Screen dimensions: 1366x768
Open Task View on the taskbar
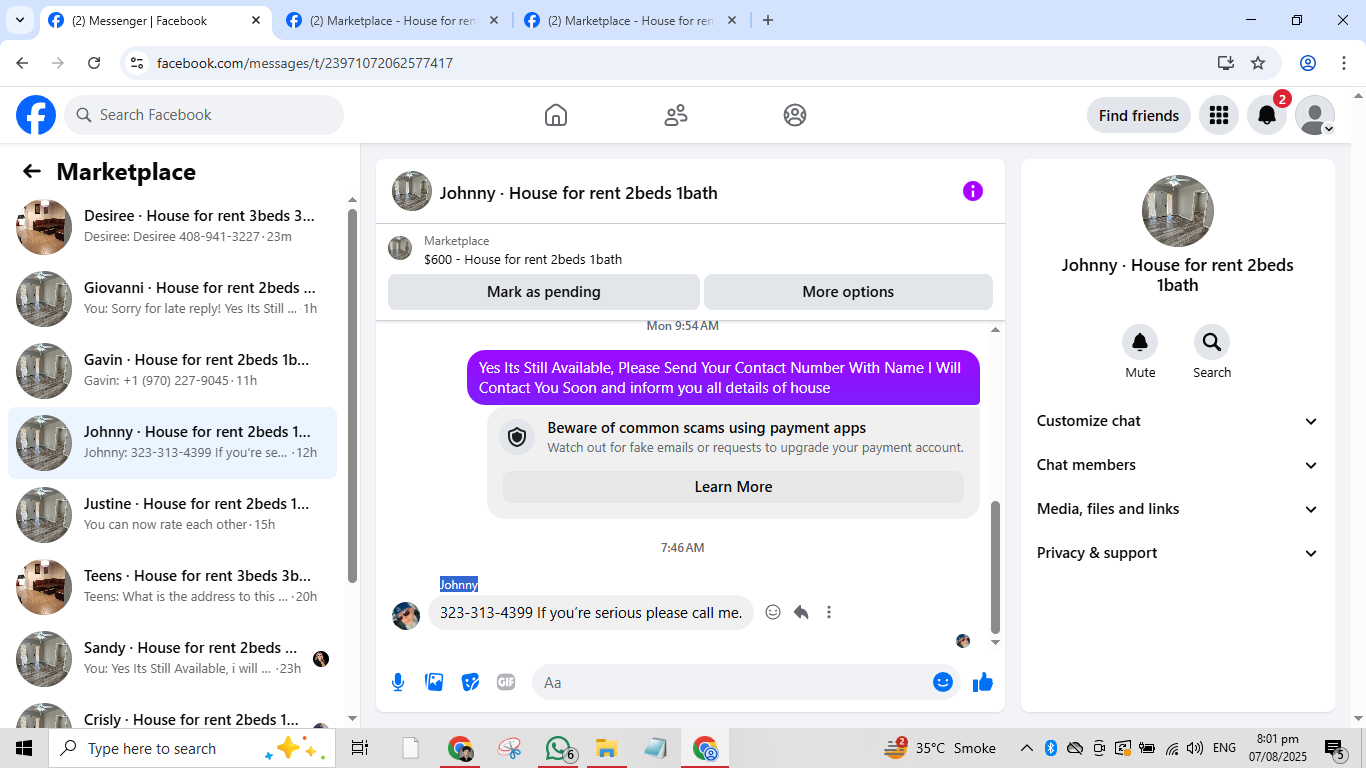tap(360, 748)
